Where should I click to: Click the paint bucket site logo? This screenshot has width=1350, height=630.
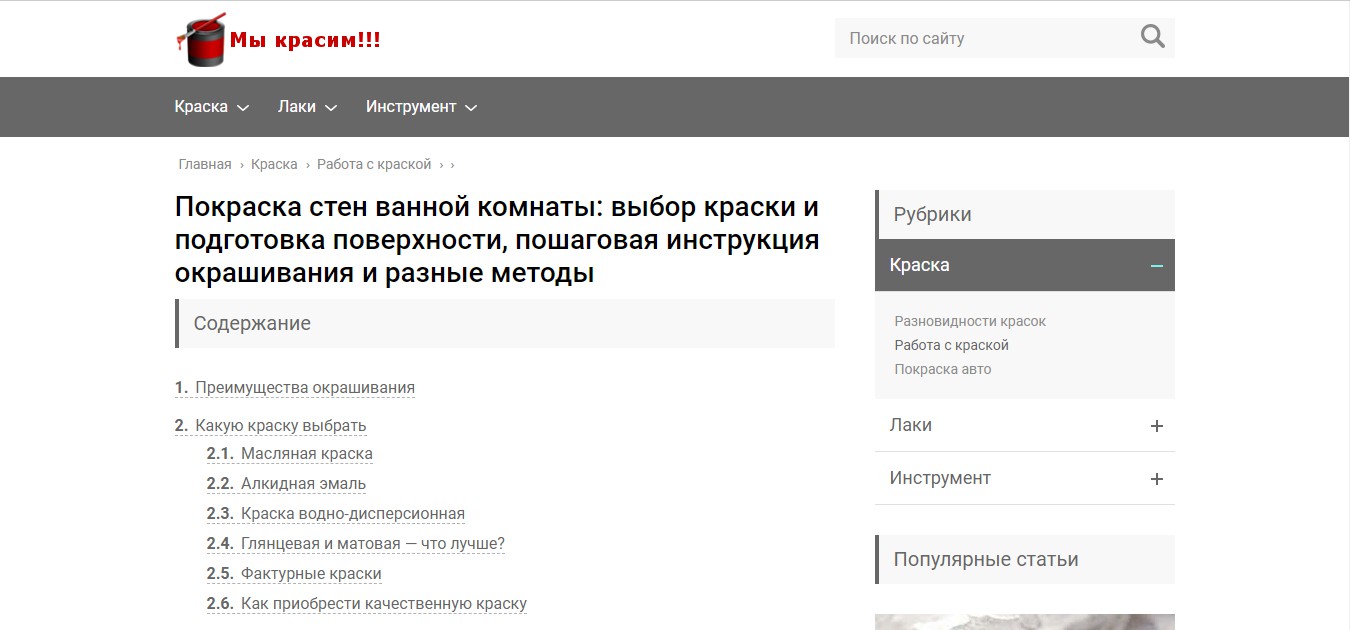pyautogui.click(x=202, y=40)
